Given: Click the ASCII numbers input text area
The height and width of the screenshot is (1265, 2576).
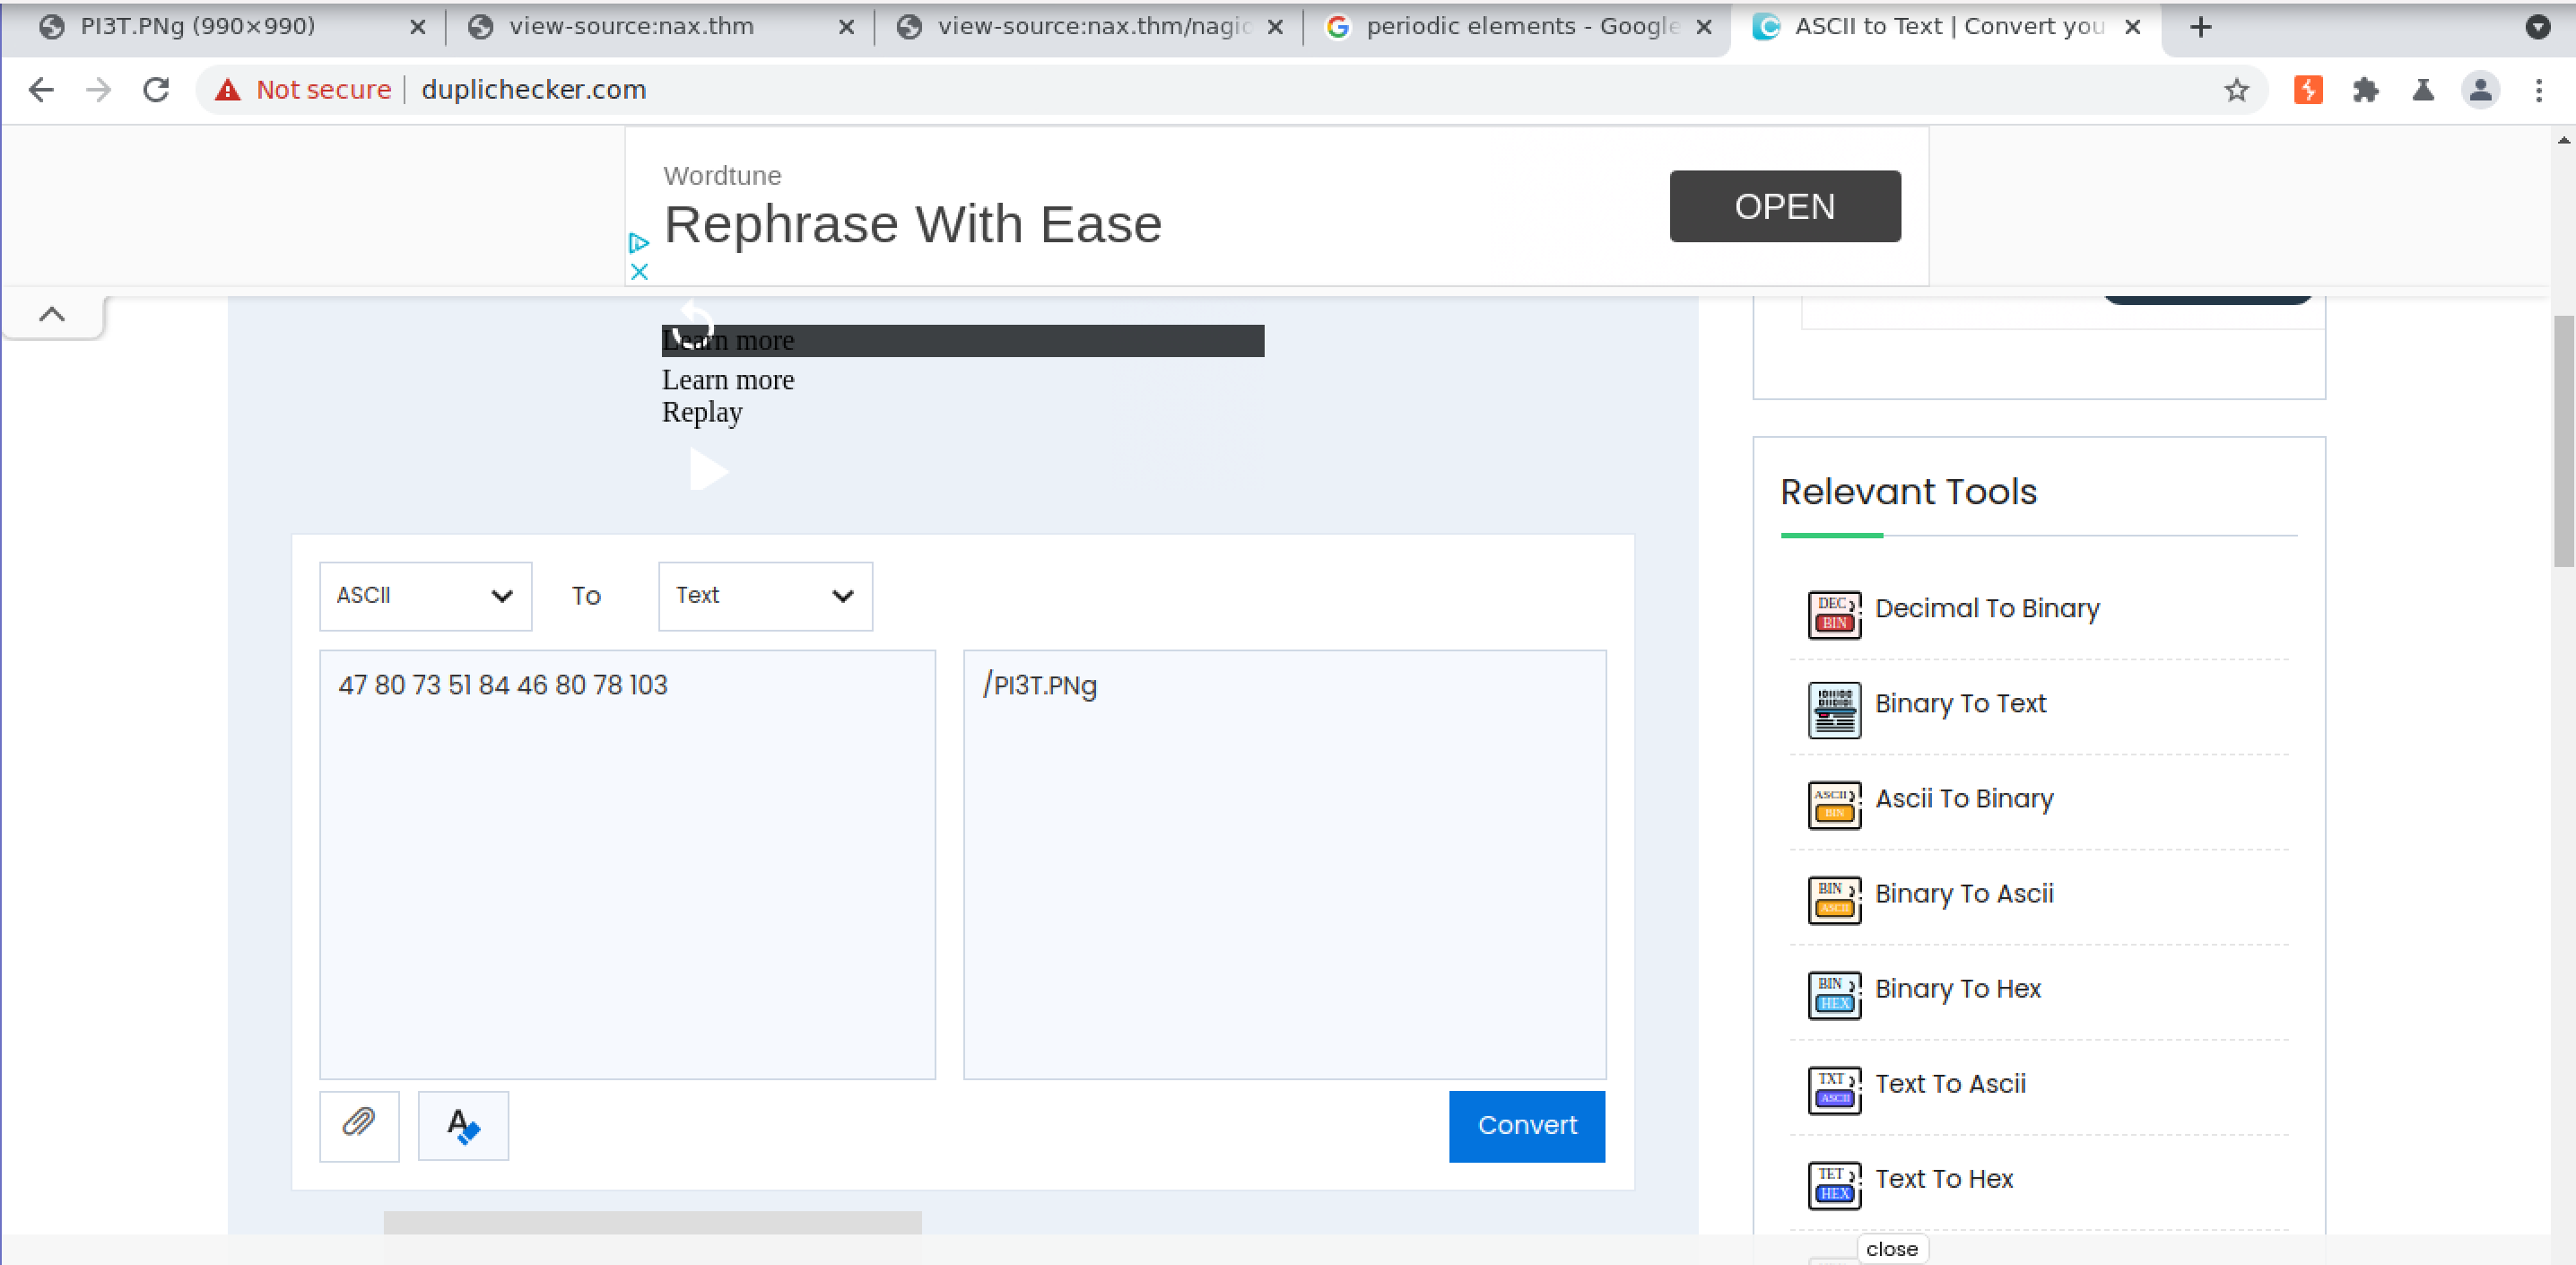Looking at the screenshot, I should pyautogui.click(x=627, y=863).
